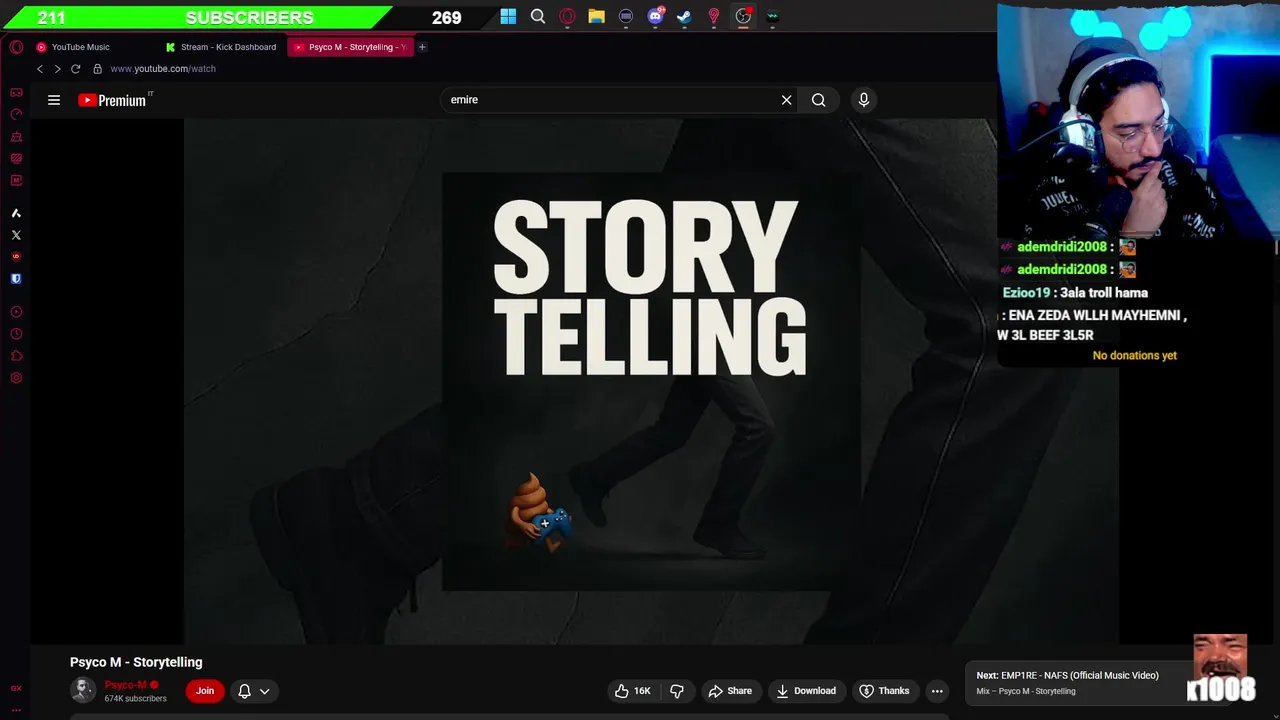Run search with magnifier button
Viewport: 1280px width, 720px height.
coord(819,100)
